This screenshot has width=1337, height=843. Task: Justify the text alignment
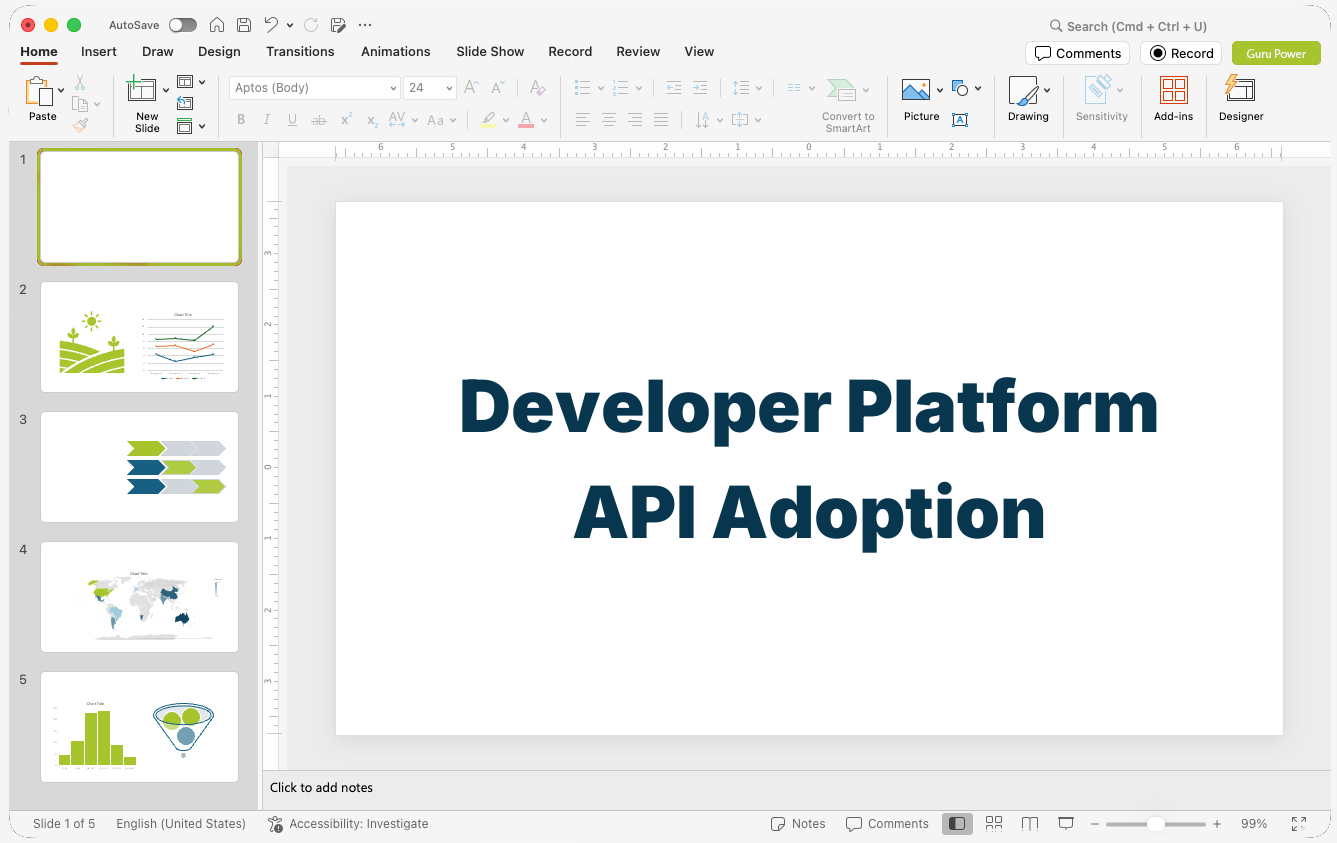661,120
